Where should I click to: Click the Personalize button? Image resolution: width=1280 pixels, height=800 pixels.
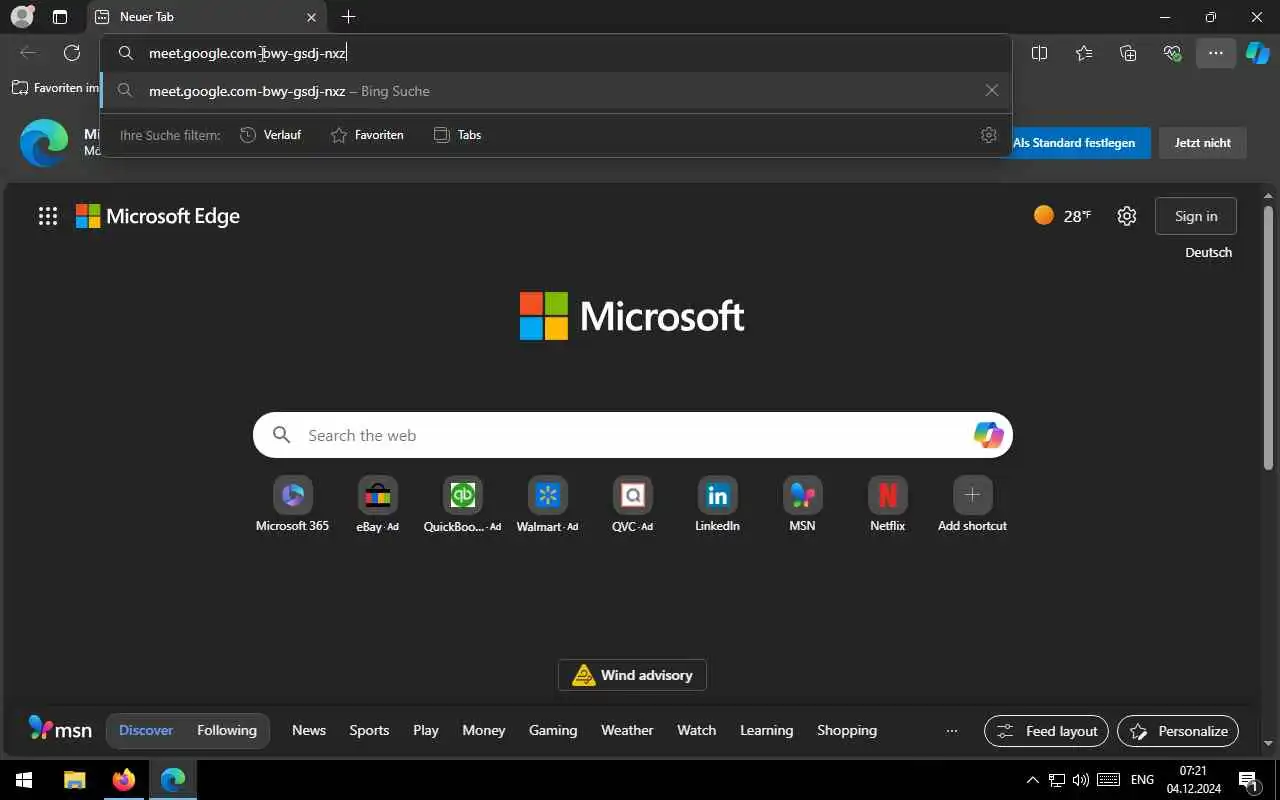tap(1178, 731)
